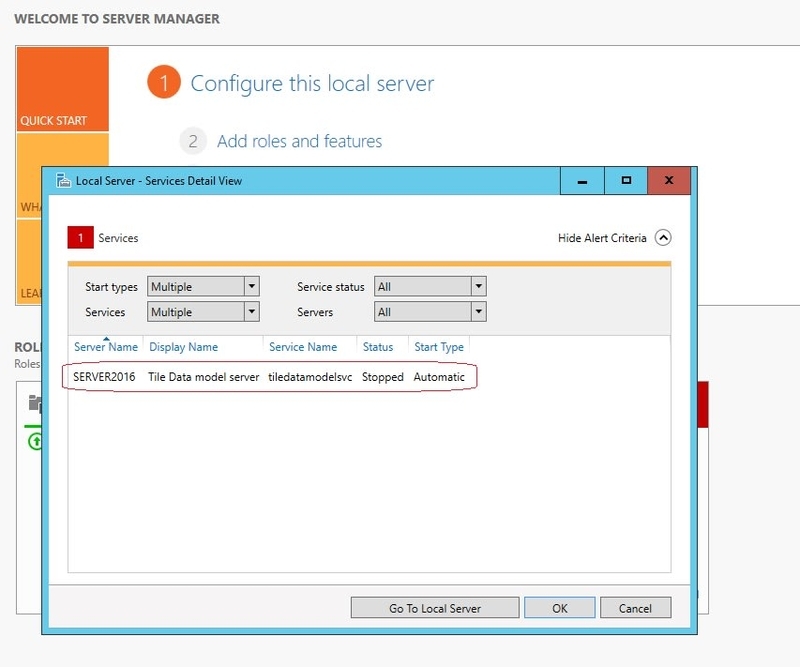800x667 pixels.
Task: Collapse criteria using Hide Alert Criteria chevron
Action: tap(663, 238)
